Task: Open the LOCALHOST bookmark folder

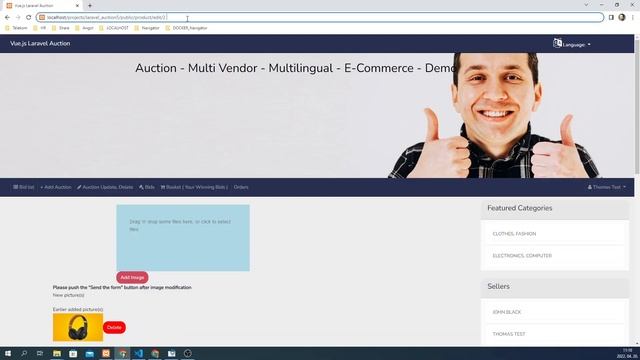Action: (x=113, y=28)
